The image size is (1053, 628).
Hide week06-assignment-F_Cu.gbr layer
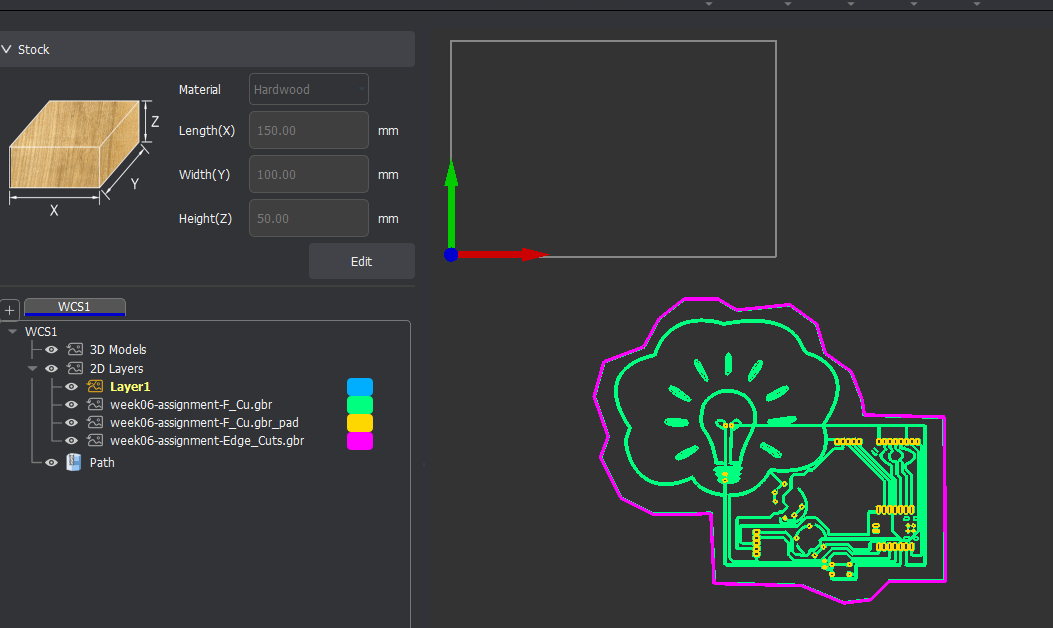[x=71, y=404]
